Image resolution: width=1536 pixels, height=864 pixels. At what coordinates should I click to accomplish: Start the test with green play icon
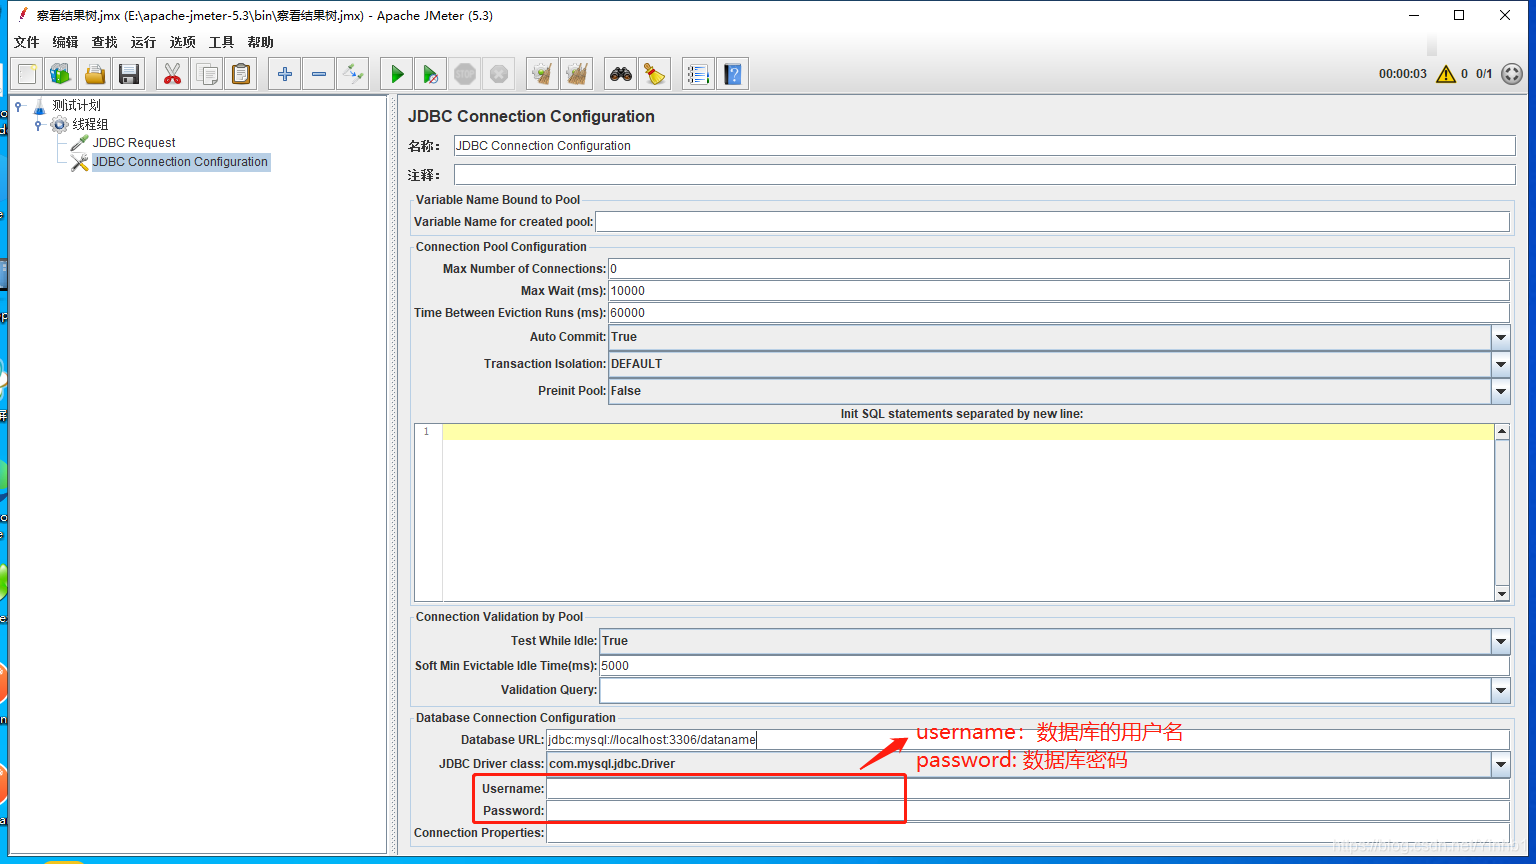[x=397, y=74]
